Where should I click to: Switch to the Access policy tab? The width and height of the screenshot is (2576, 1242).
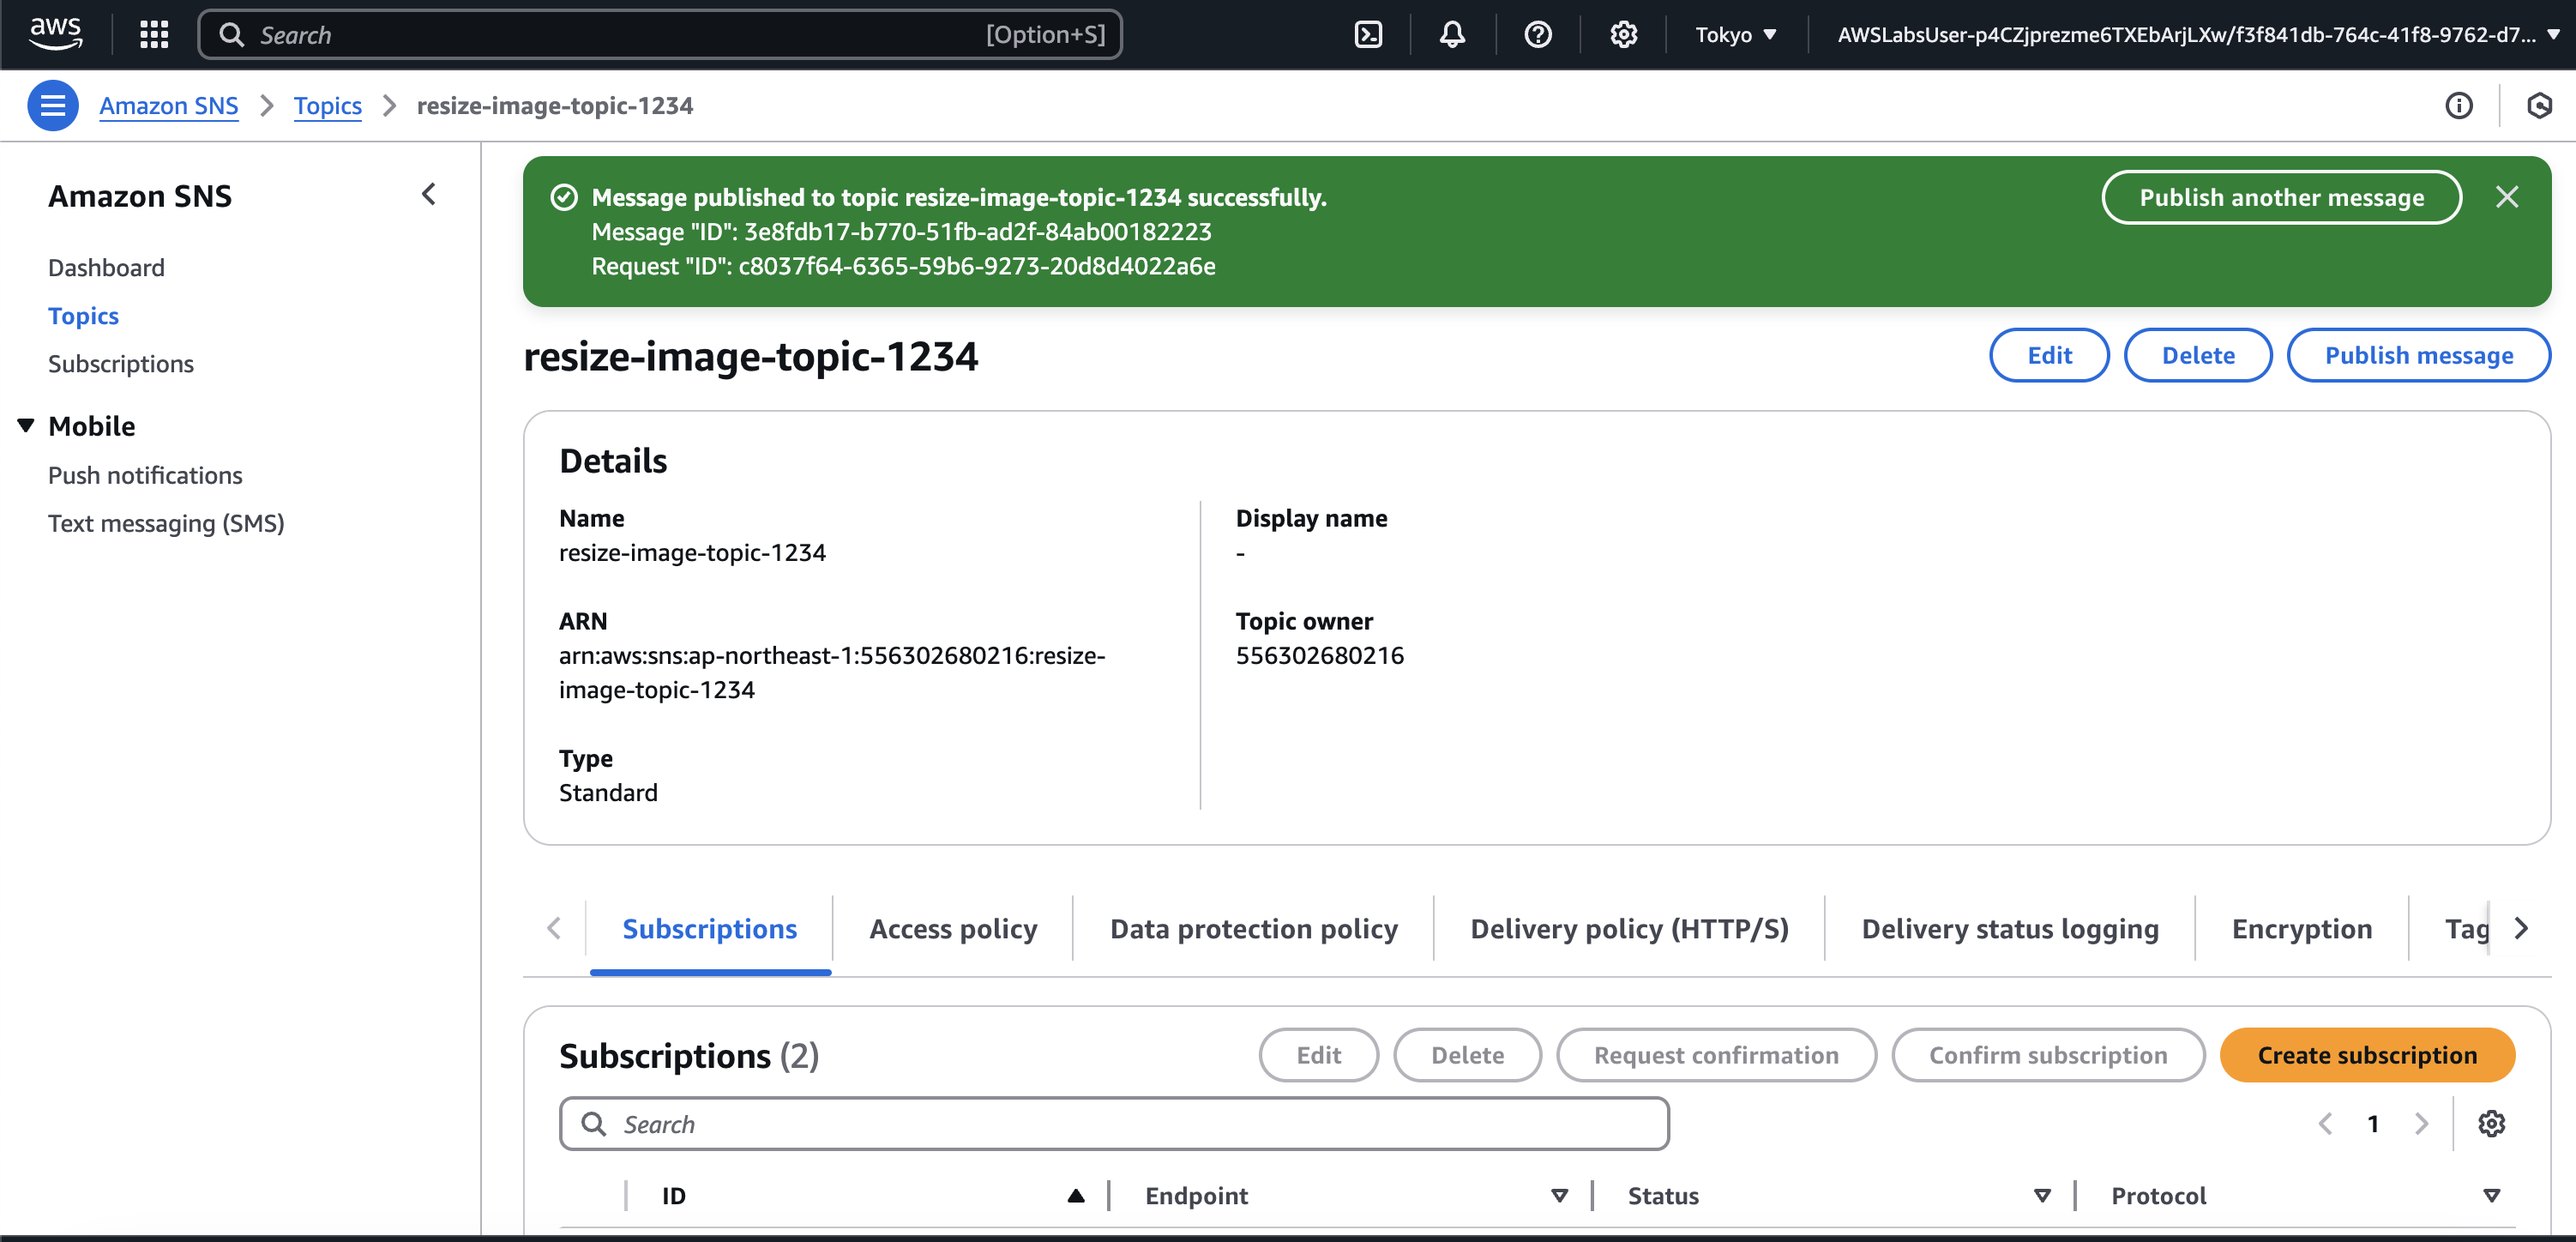point(952,929)
